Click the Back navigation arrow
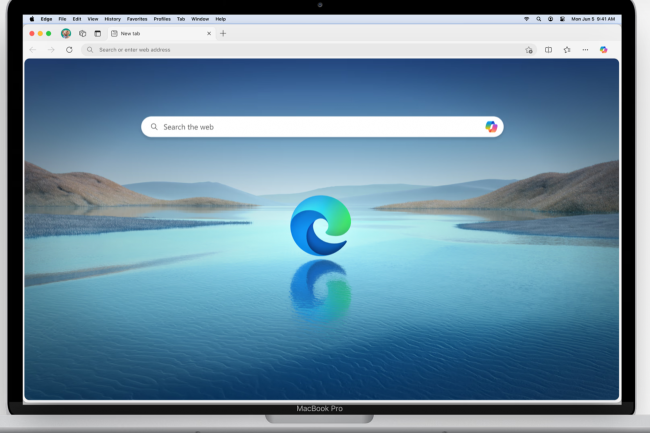 click(x=32, y=49)
